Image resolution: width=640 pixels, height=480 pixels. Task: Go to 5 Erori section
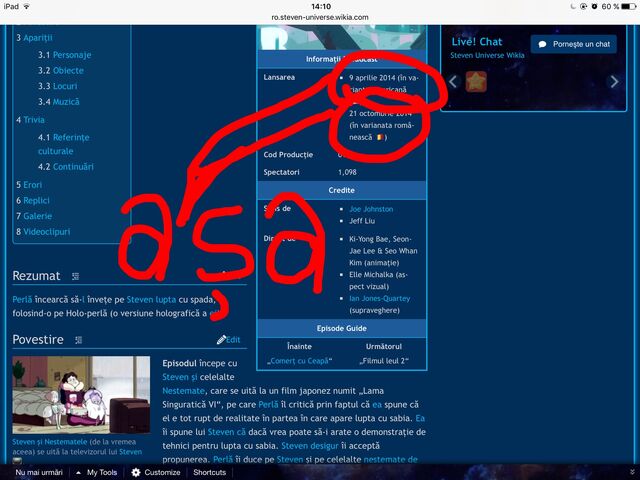29,185
